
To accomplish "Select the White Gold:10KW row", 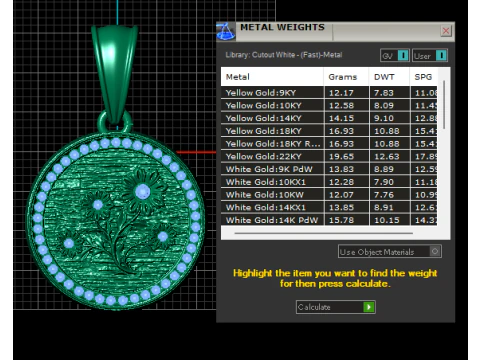I will [329, 195].
